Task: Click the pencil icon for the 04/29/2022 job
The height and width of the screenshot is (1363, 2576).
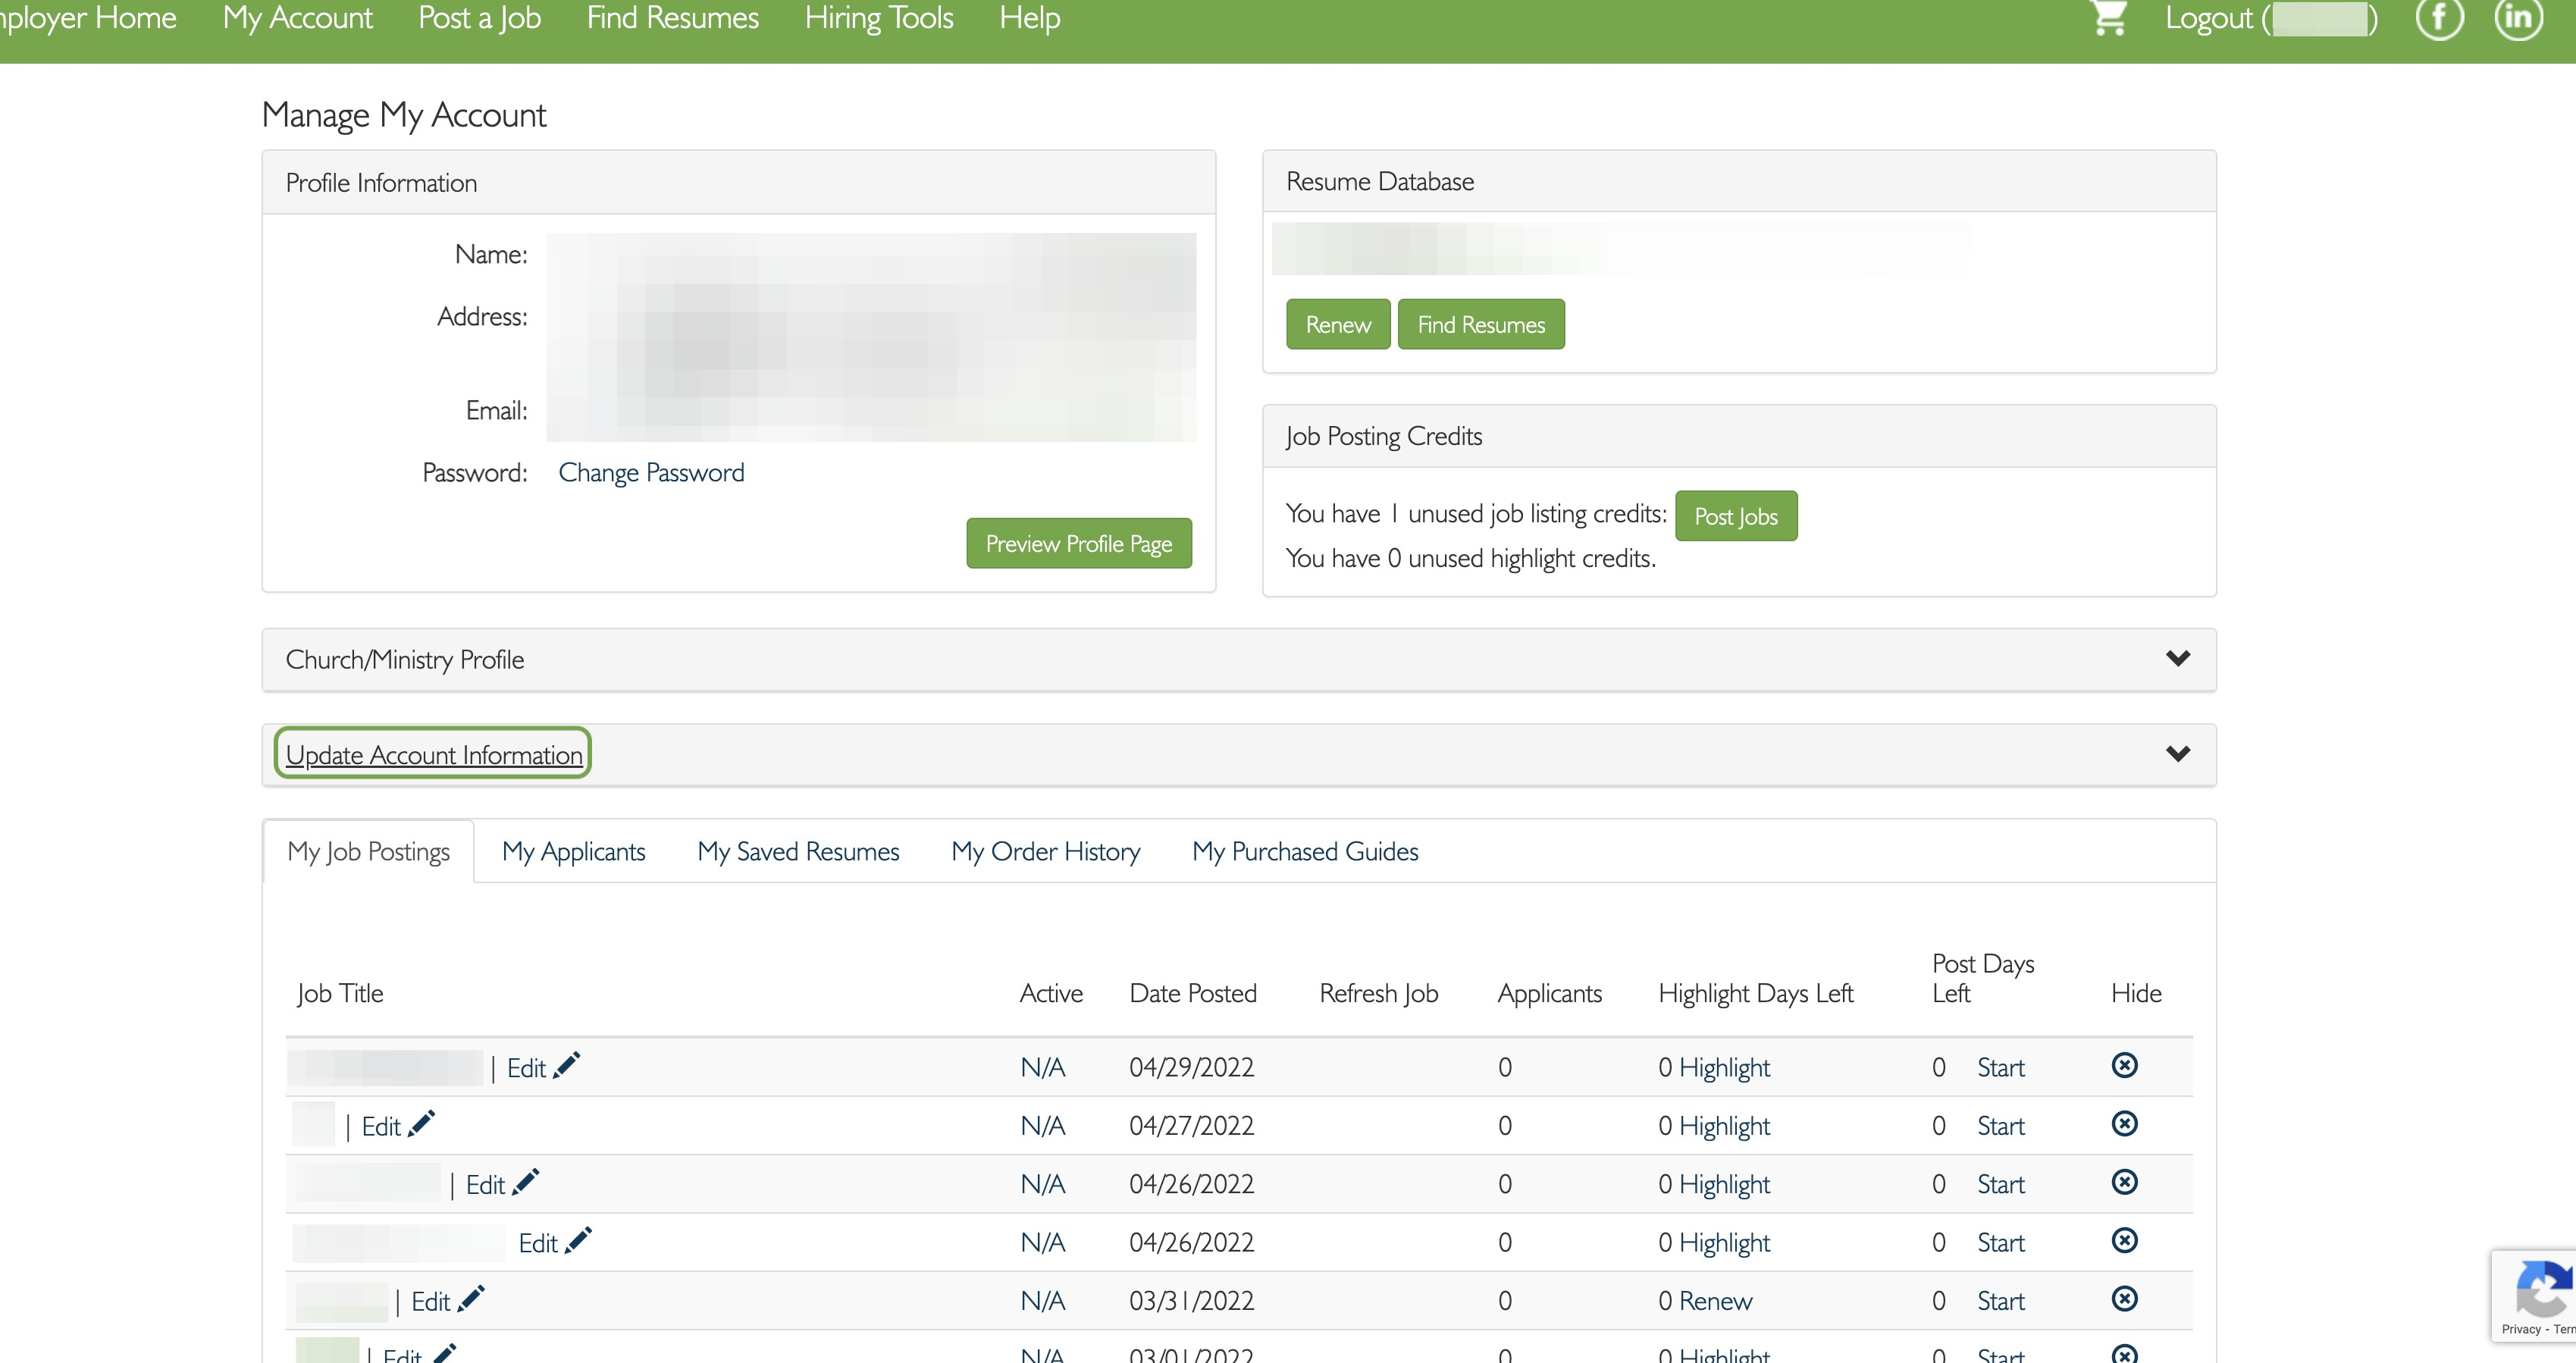Action: [x=566, y=1066]
